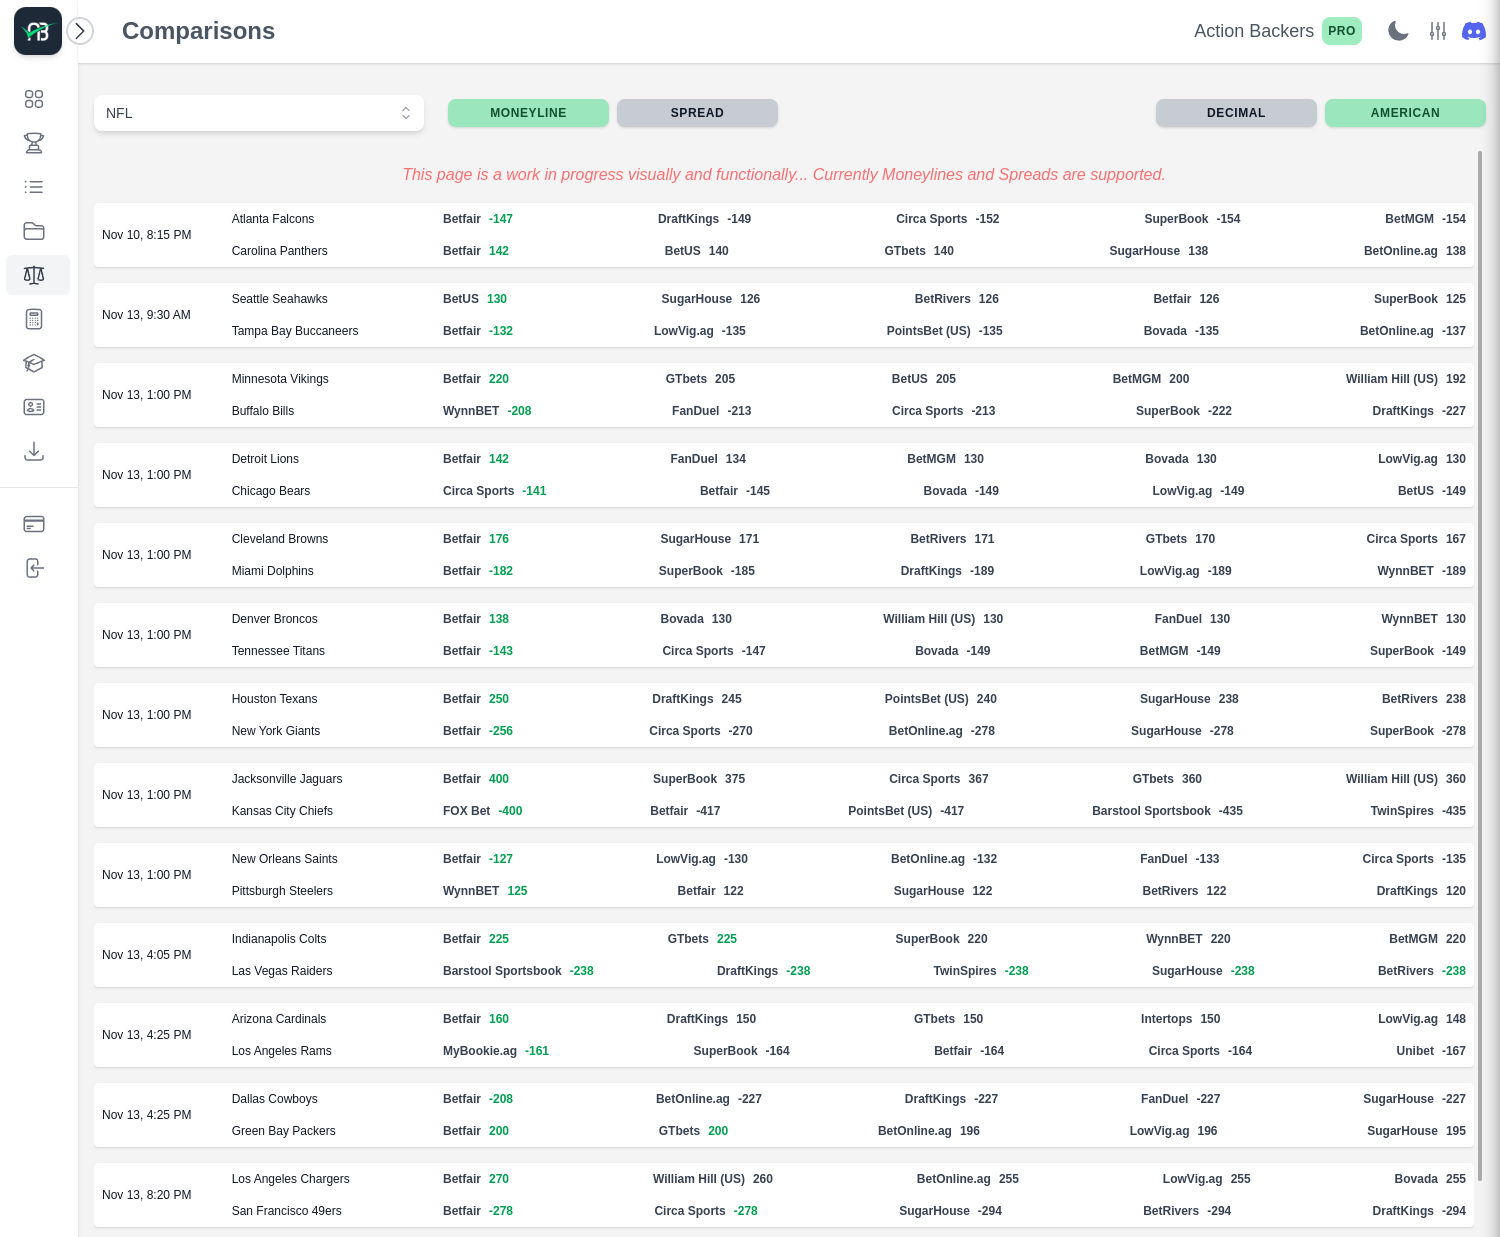The height and width of the screenshot is (1237, 1500).
Task: Click Kansas City Chiefs team name
Action: [x=282, y=811]
